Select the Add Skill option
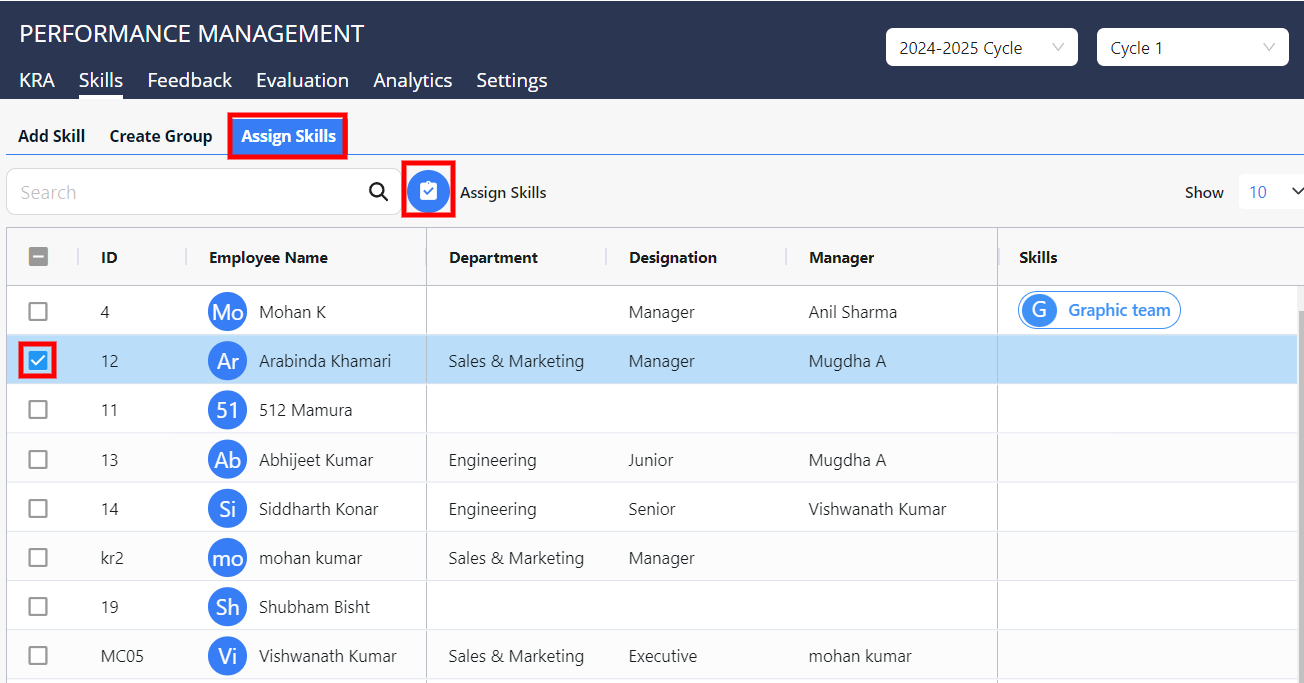Image resolution: width=1304 pixels, height=683 pixels. click(x=51, y=135)
